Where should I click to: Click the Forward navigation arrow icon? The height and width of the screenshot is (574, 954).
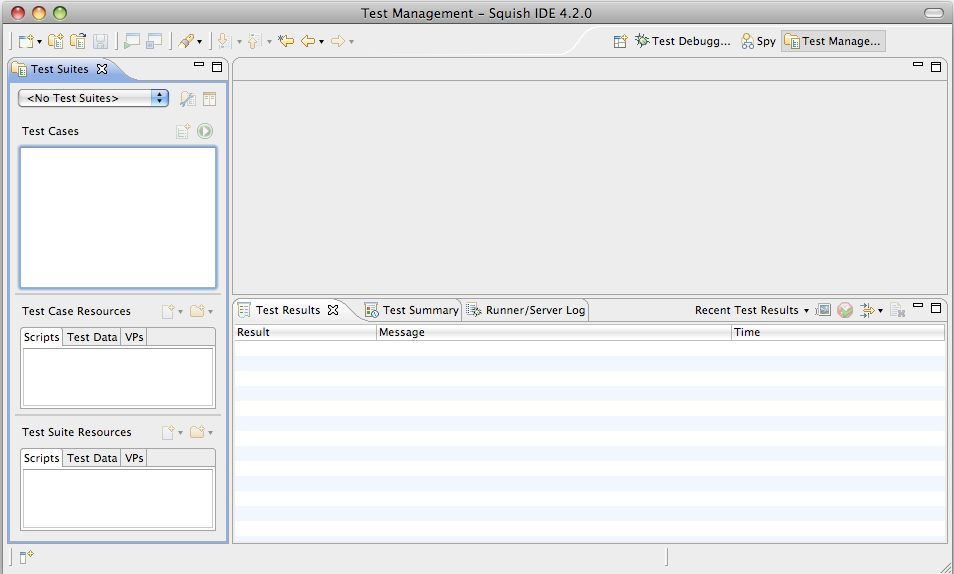tap(338, 41)
